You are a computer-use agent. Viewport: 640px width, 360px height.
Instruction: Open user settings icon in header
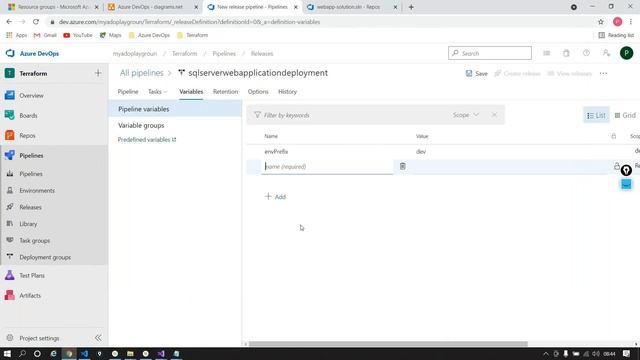(x=606, y=53)
